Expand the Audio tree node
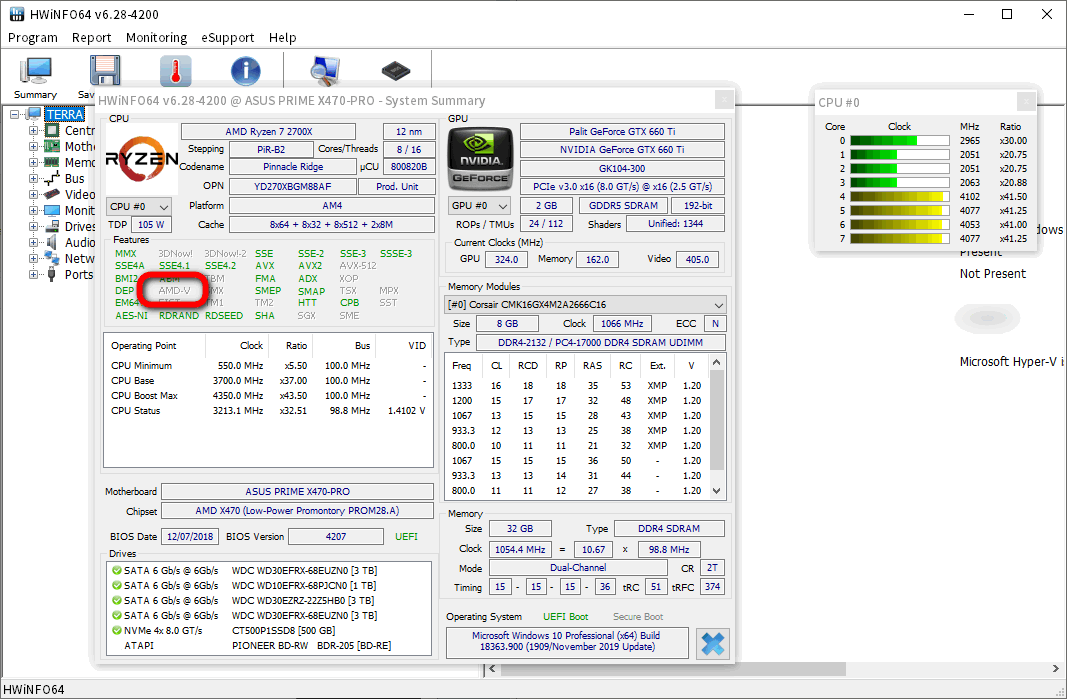 pos(33,242)
